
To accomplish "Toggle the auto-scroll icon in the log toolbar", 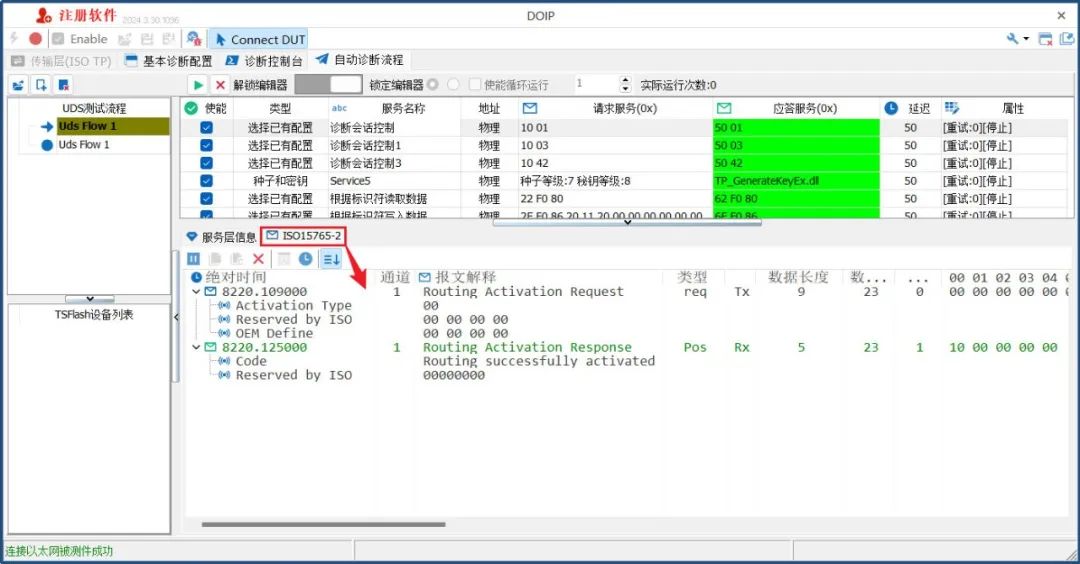I will [331, 259].
